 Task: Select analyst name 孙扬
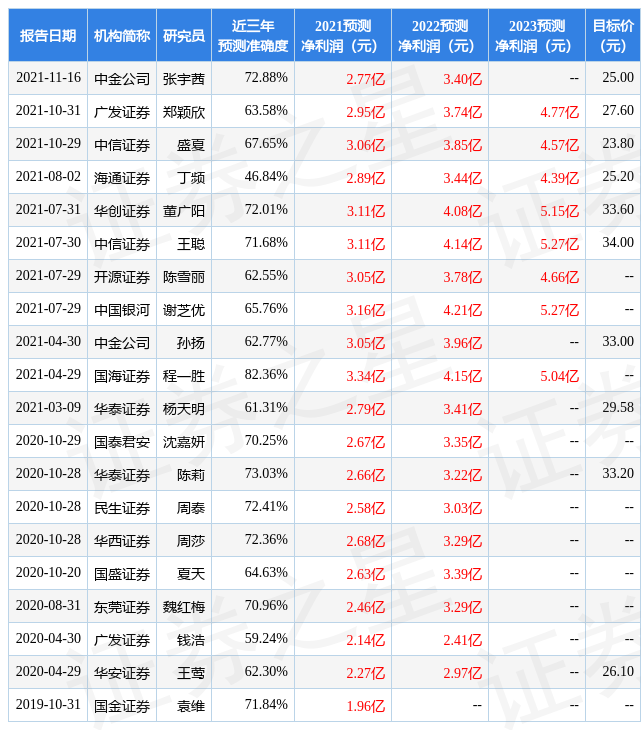click(x=191, y=343)
